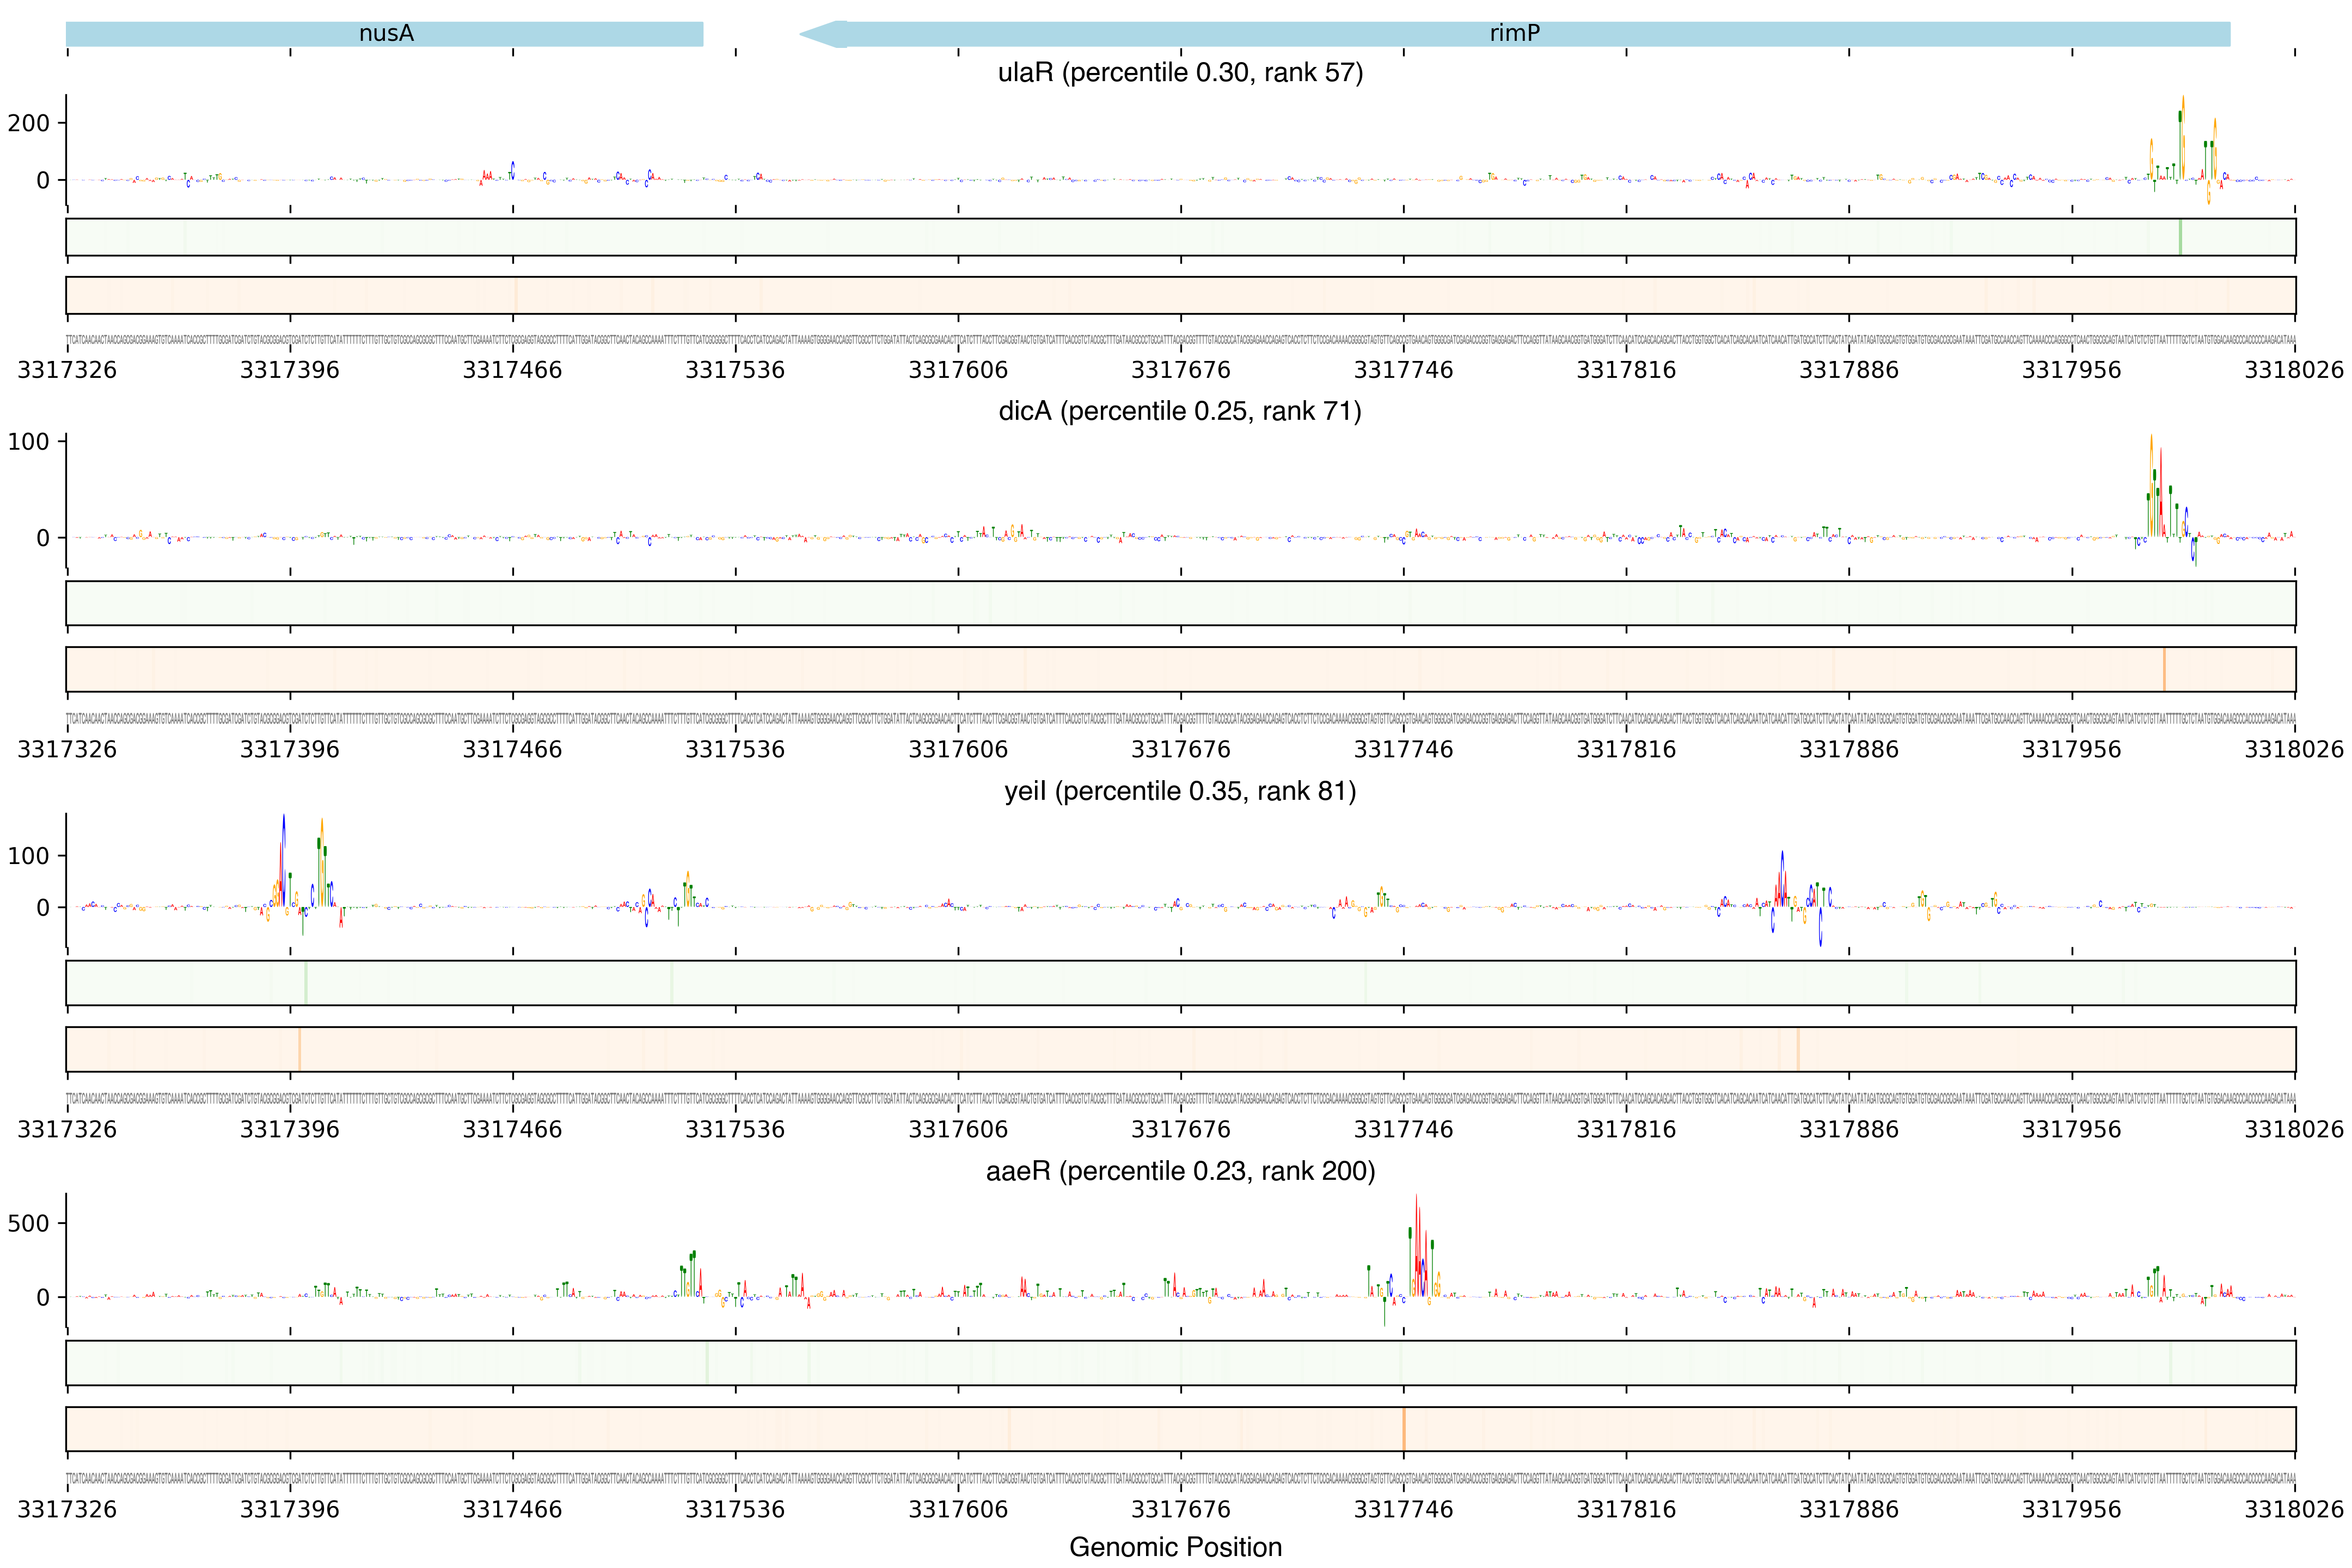Click the arrowhead tip of rimP gene
The height and width of the screenshot is (1568, 2352).
click(803, 34)
